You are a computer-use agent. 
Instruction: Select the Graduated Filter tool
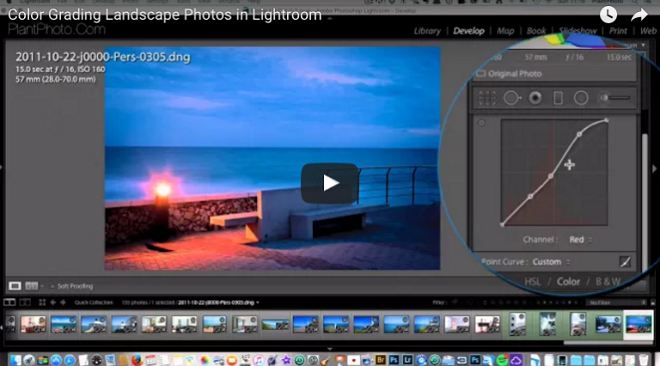coord(558,98)
